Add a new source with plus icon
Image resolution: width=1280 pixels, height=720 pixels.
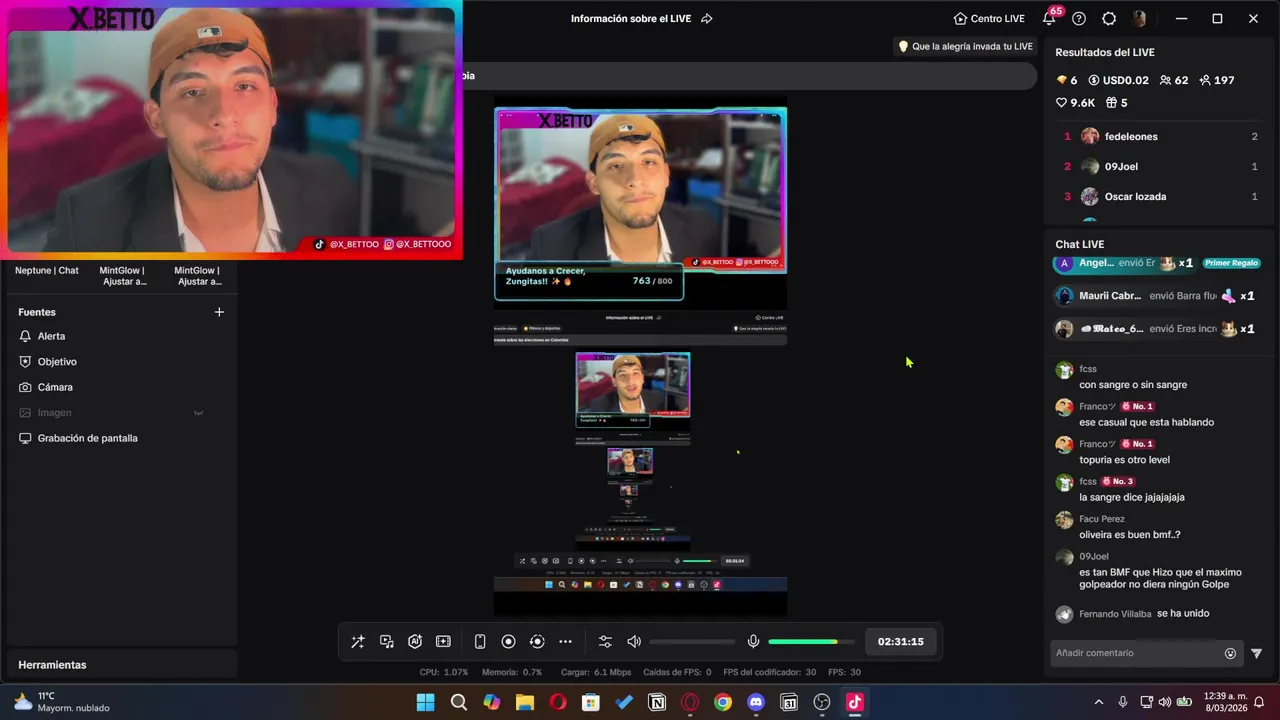coord(219,312)
